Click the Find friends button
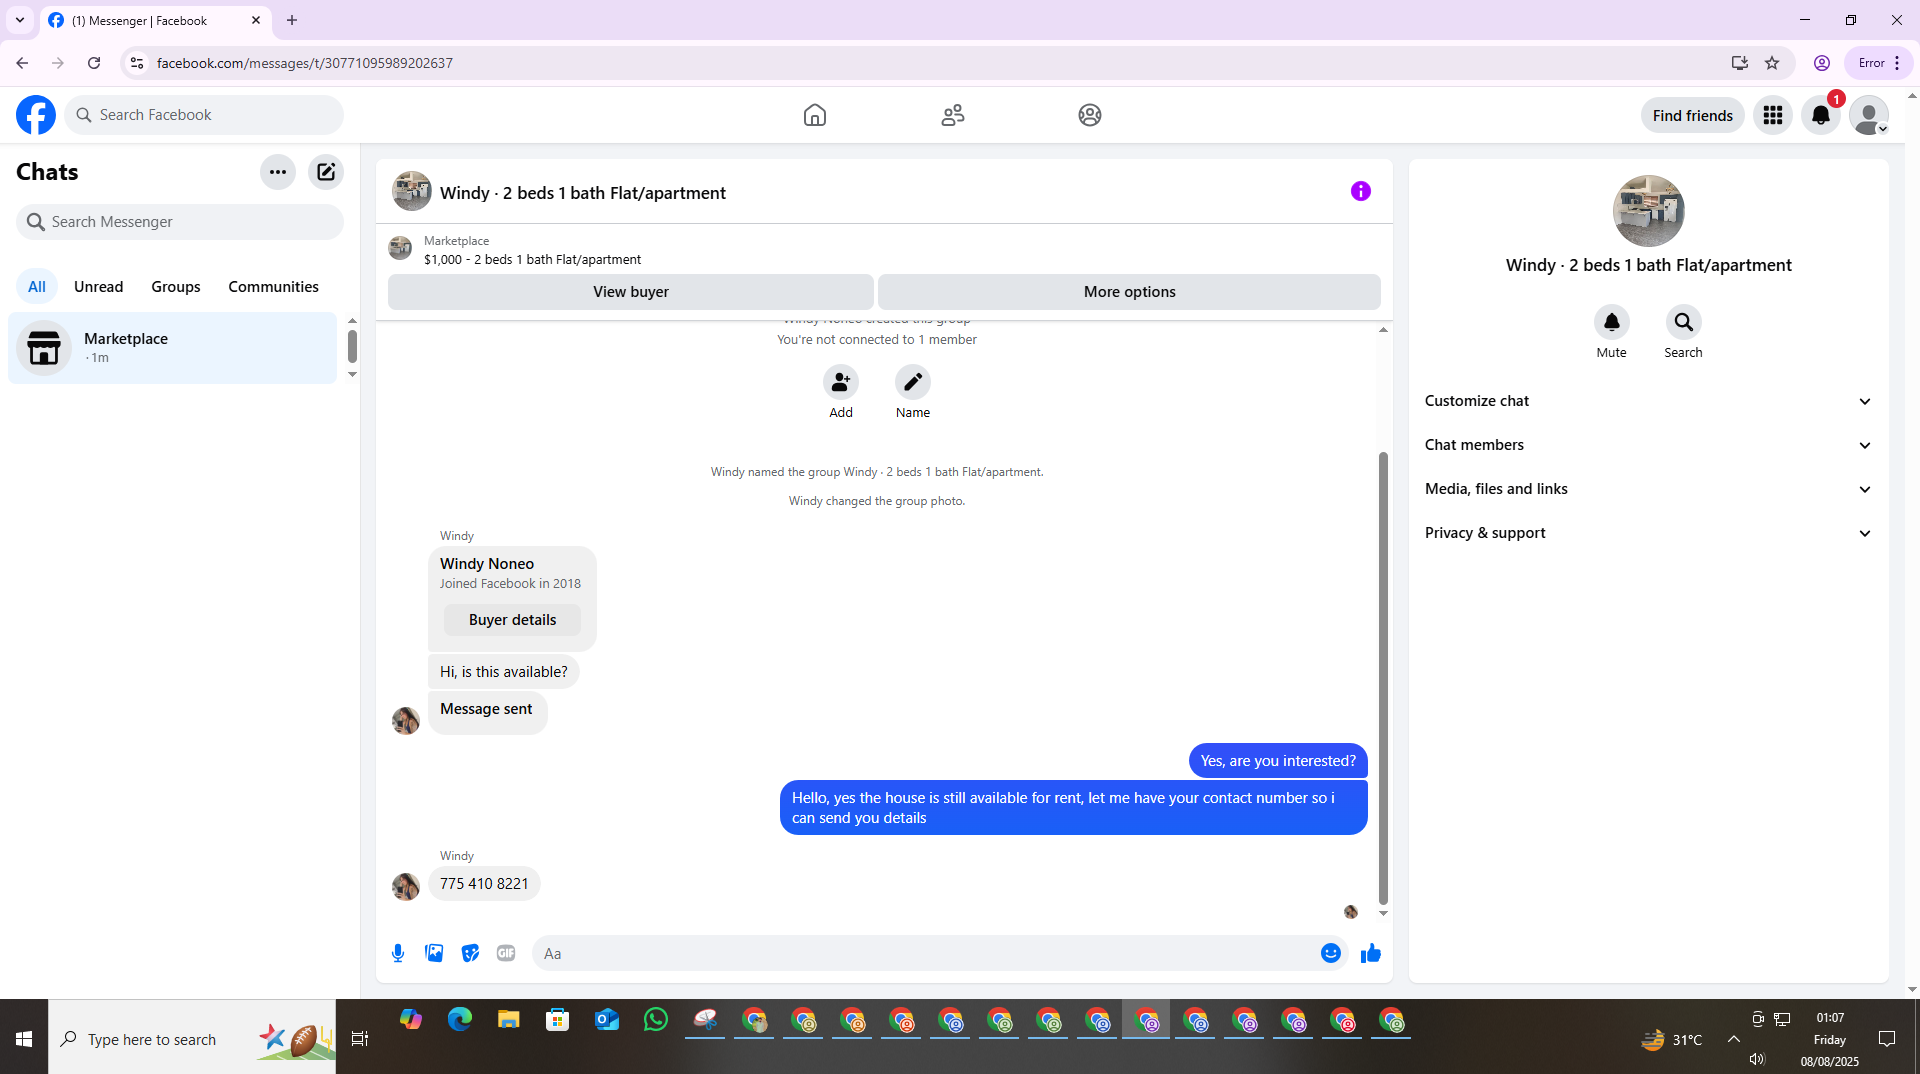The height and width of the screenshot is (1074, 1920). click(1693, 116)
